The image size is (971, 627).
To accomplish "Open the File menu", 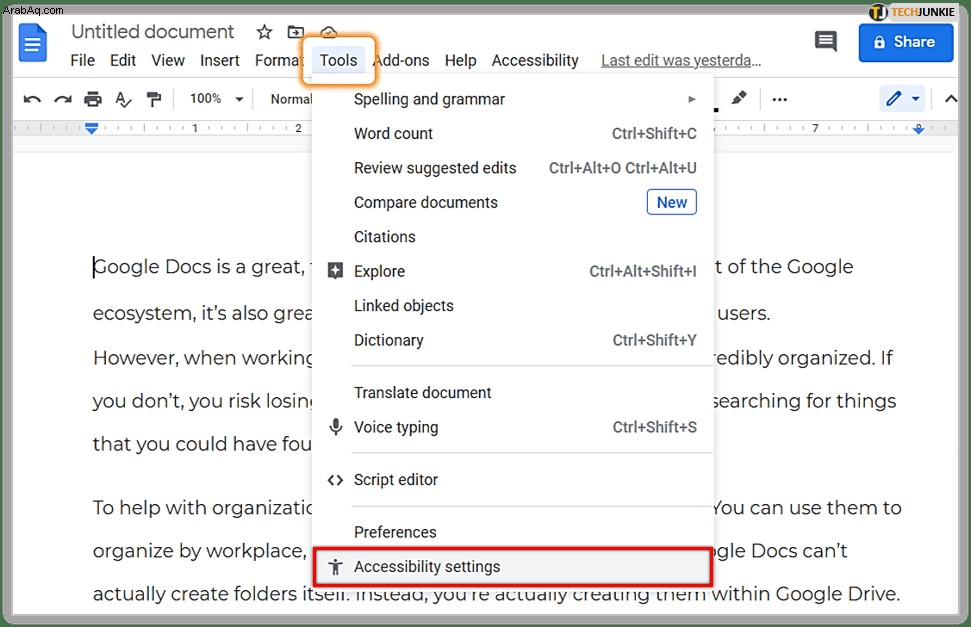I will point(82,61).
